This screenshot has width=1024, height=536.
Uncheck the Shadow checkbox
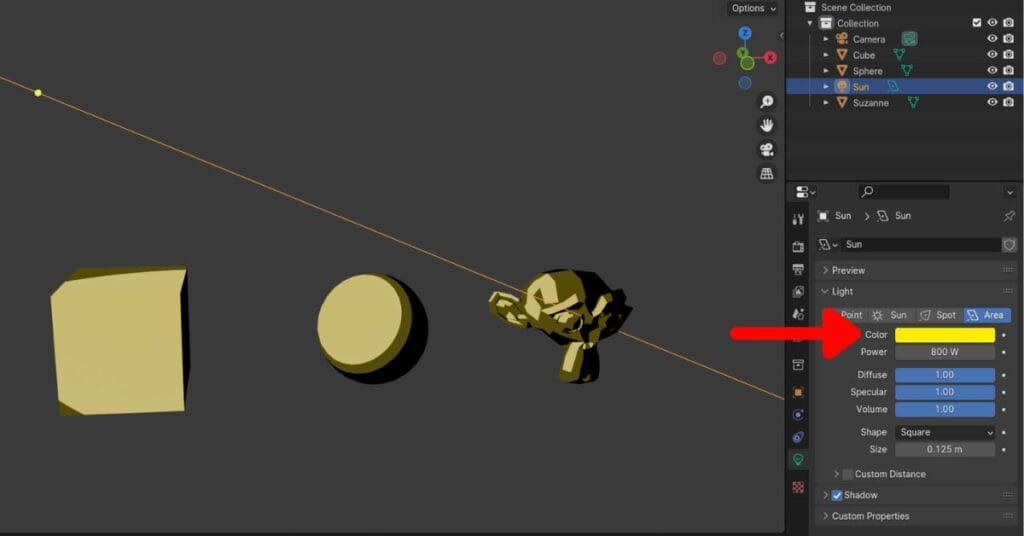point(837,495)
